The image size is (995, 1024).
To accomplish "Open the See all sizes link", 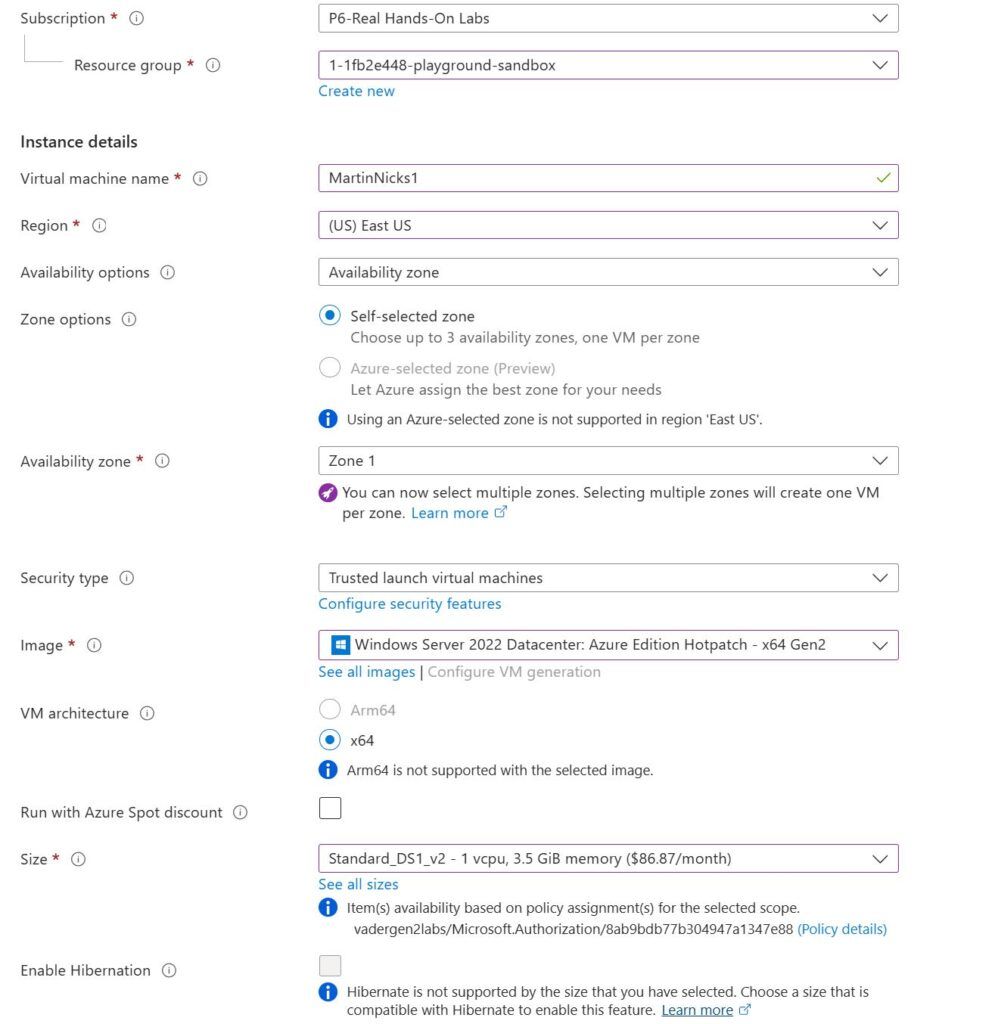I will [358, 884].
